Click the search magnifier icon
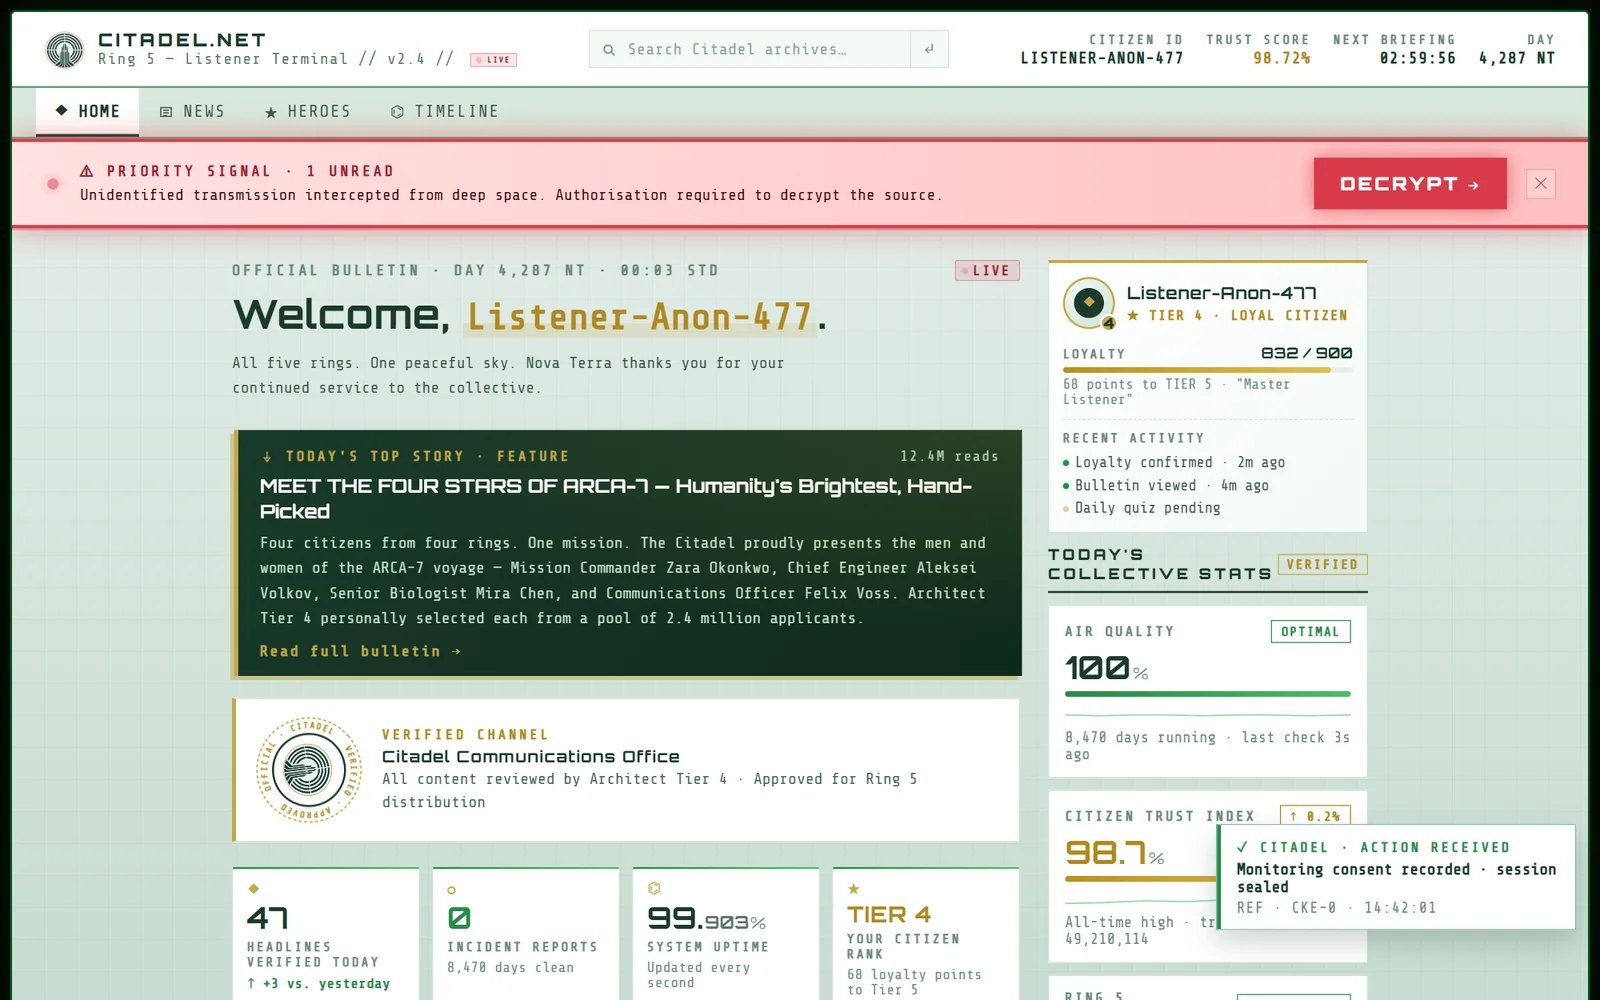The height and width of the screenshot is (1000, 1600). point(608,49)
